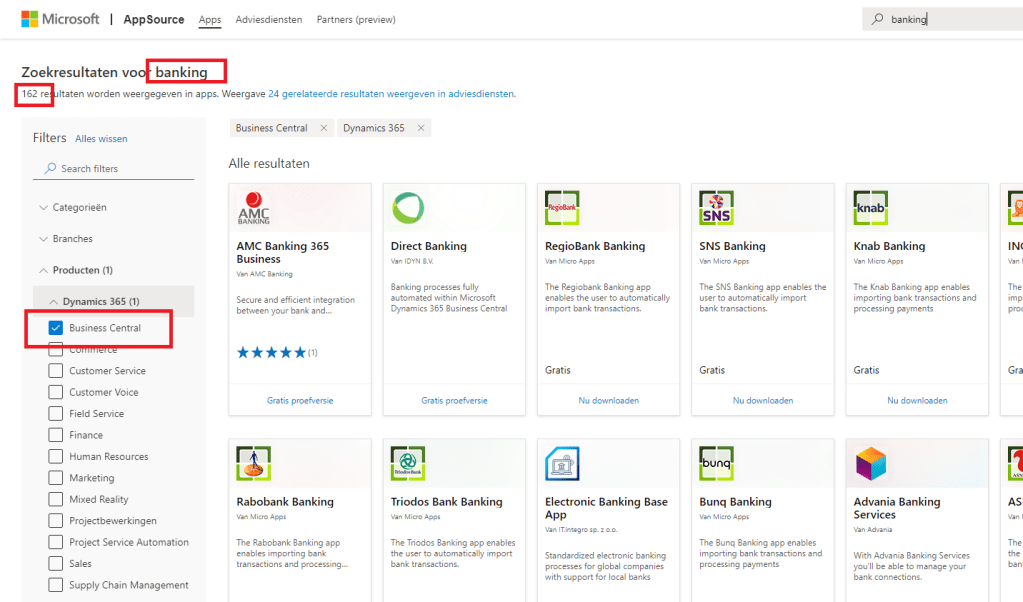Remove the Dynamics 365 filter chip

click(422, 127)
